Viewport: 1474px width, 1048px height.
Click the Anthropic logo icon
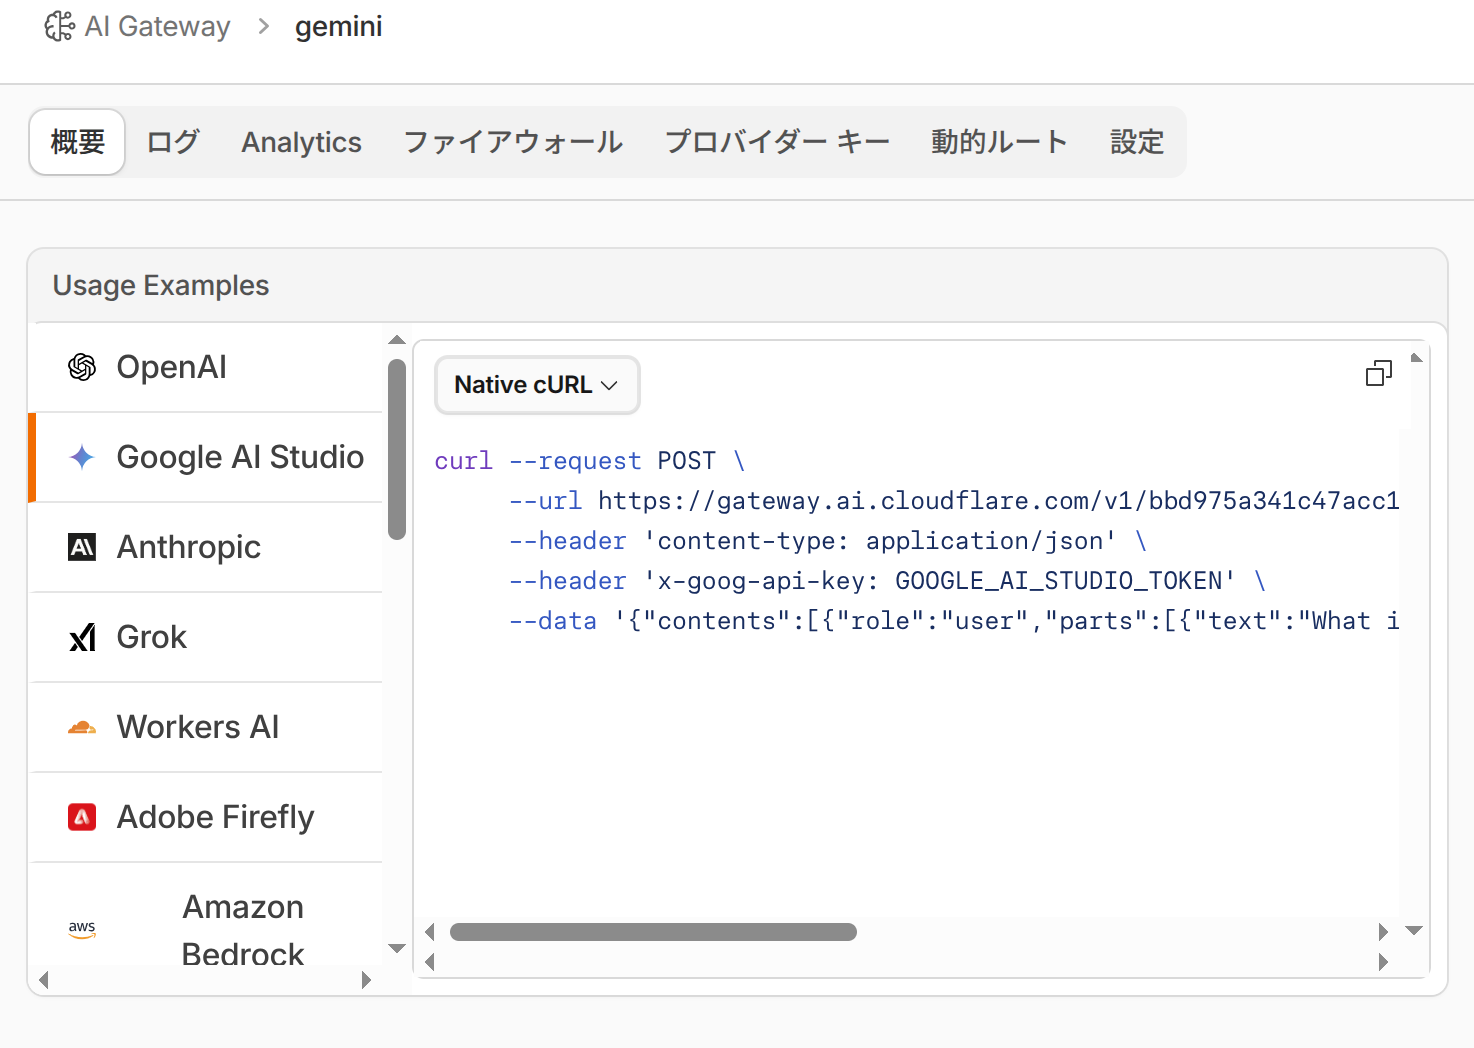tap(82, 547)
